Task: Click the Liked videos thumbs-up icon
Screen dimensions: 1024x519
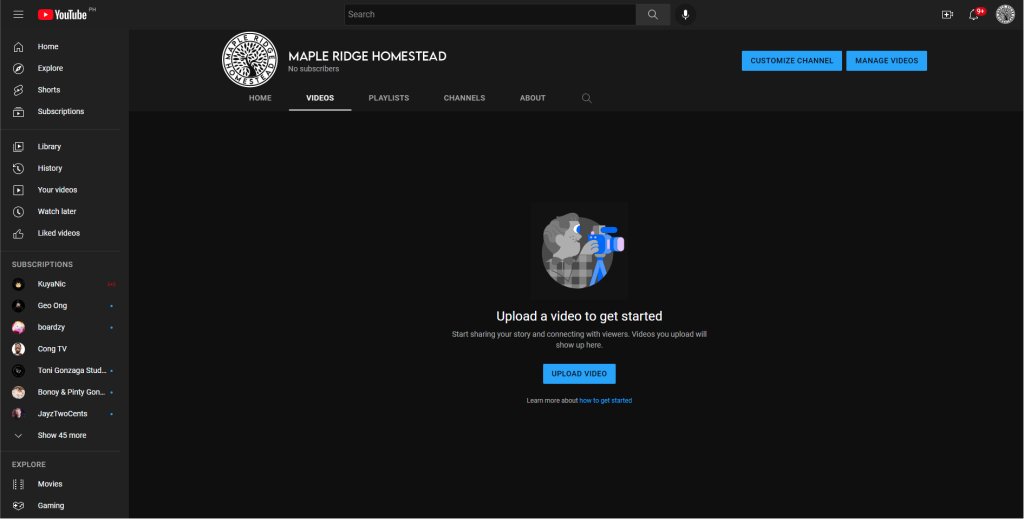Action: (18, 233)
